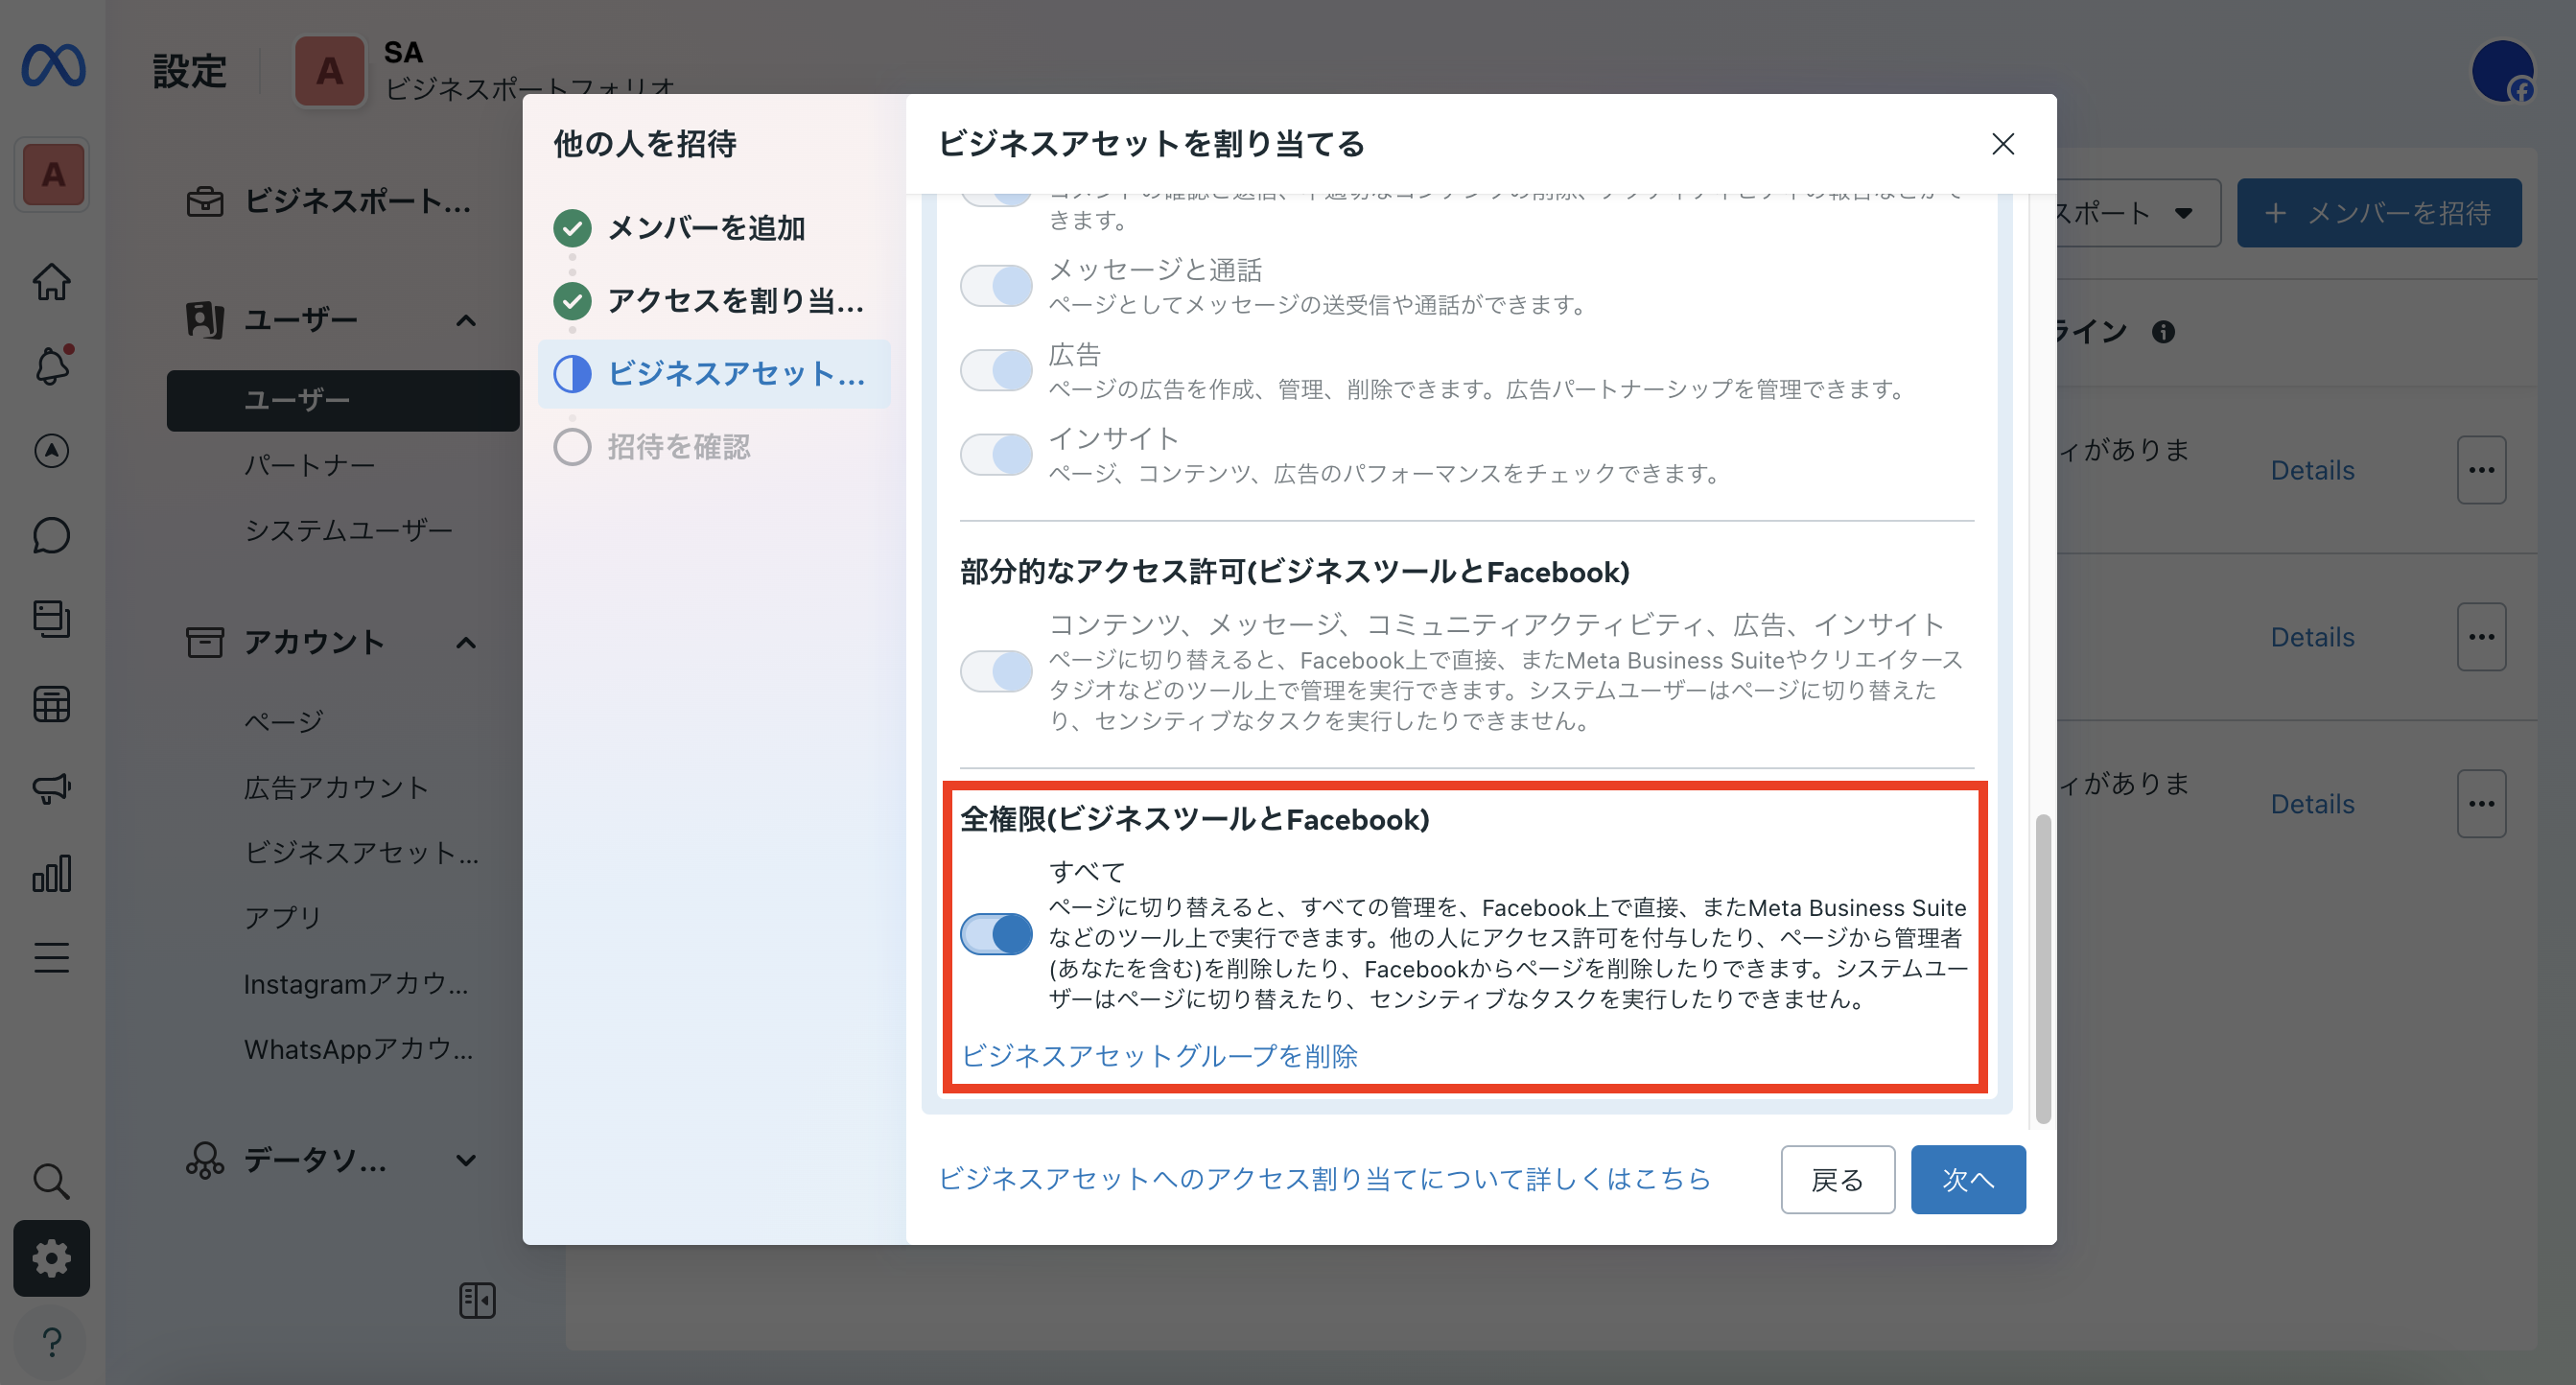
Task: Toggle the 広告 permission switch
Action: [996, 369]
